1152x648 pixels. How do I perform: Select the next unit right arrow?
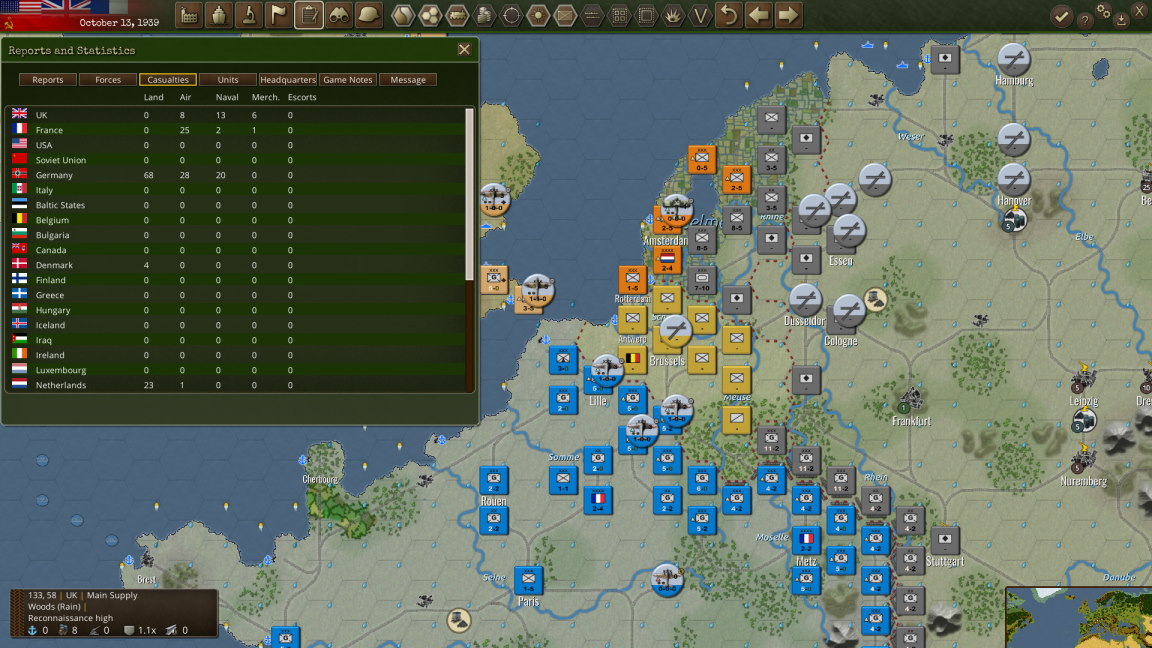tap(788, 15)
